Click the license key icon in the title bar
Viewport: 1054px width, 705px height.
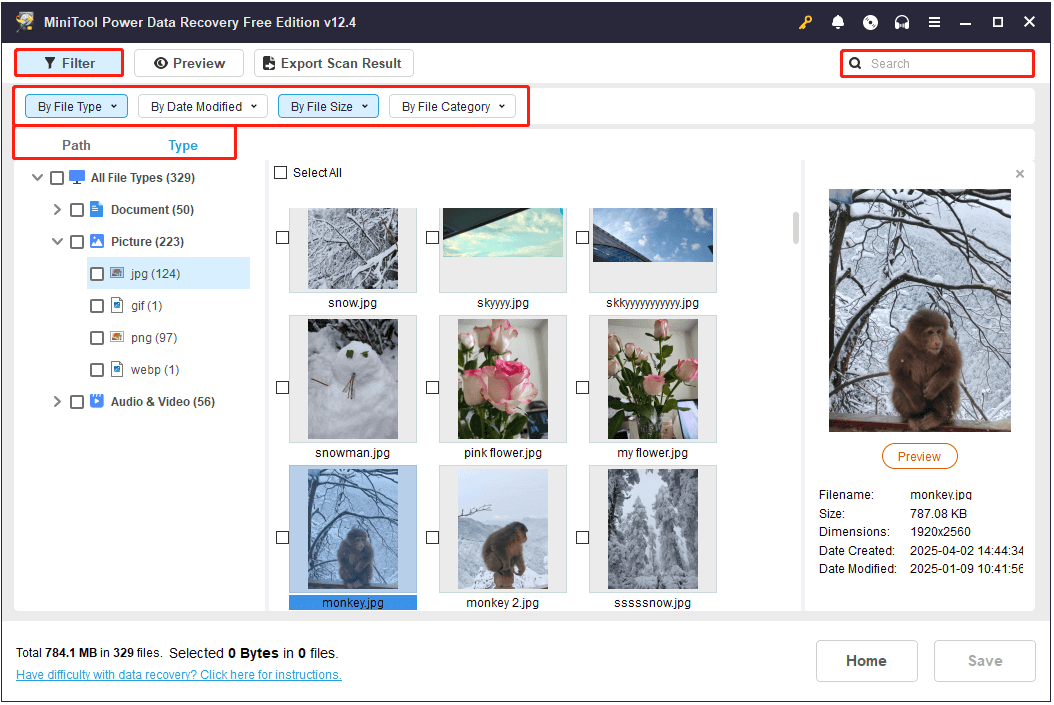pyautogui.click(x=805, y=21)
